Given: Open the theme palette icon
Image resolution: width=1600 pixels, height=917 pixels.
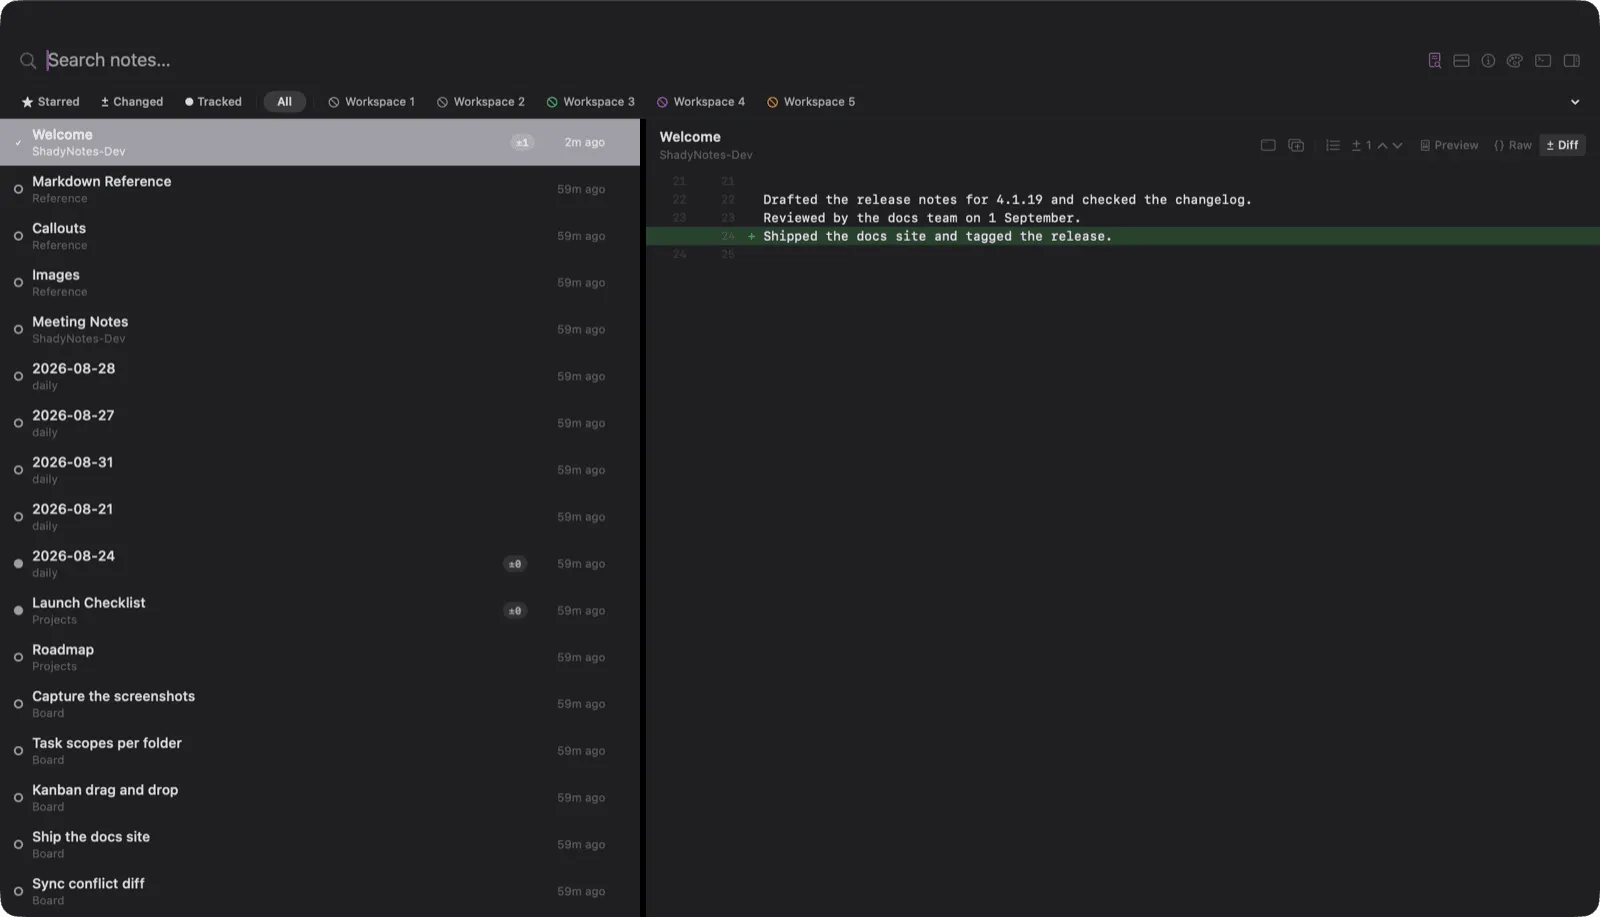Looking at the screenshot, I should [x=1515, y=60].
